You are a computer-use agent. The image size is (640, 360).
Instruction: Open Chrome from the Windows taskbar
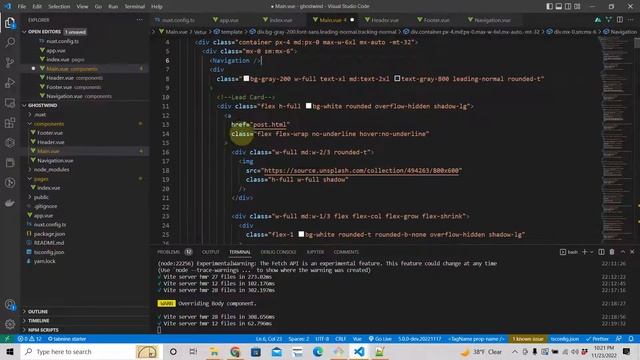[235, 351]
